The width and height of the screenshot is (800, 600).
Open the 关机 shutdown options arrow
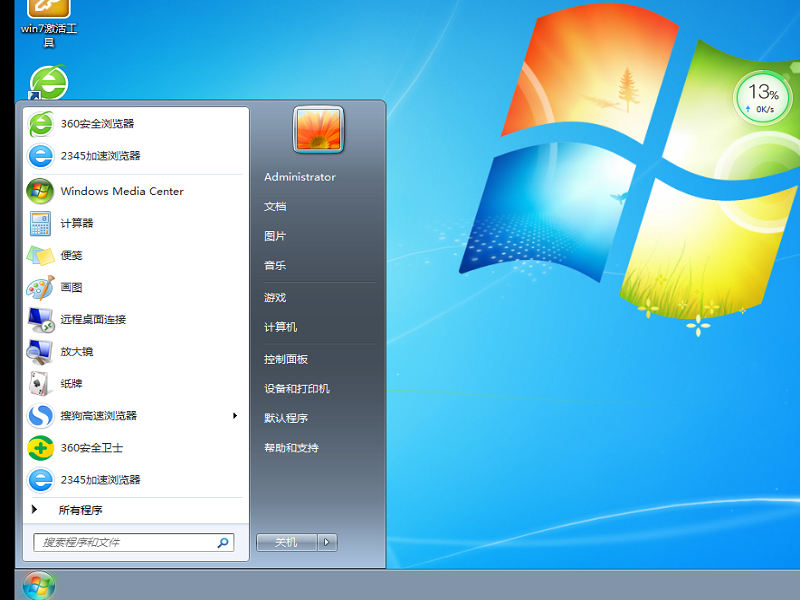click(327, 541)
